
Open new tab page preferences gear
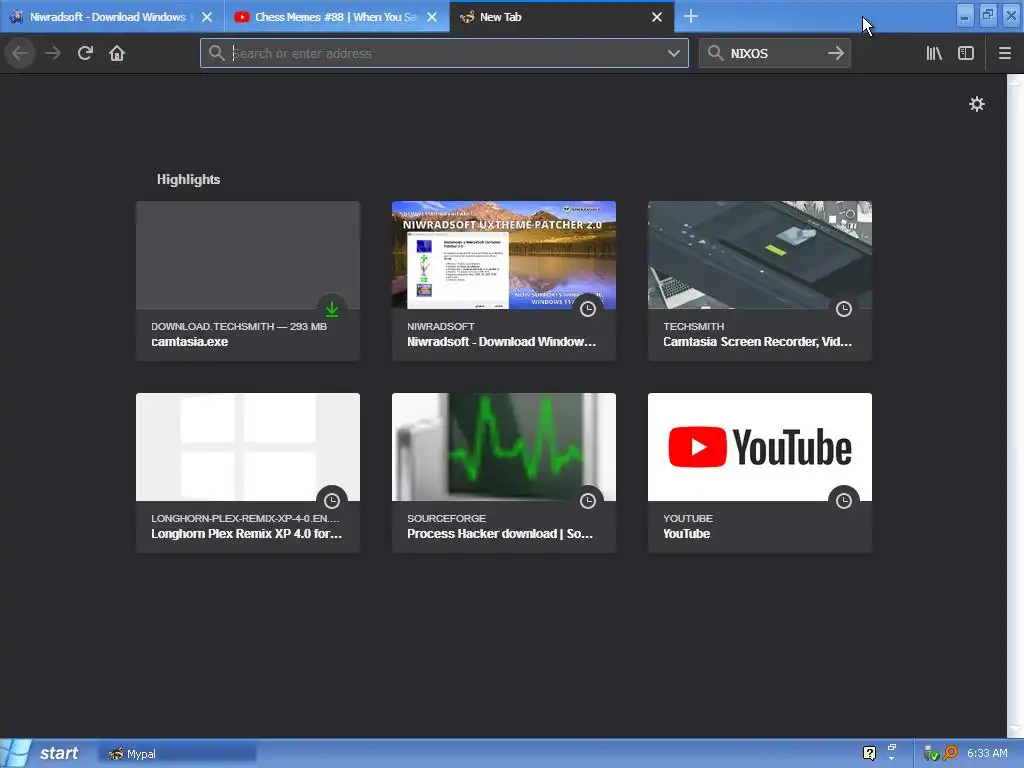[976, 104]
